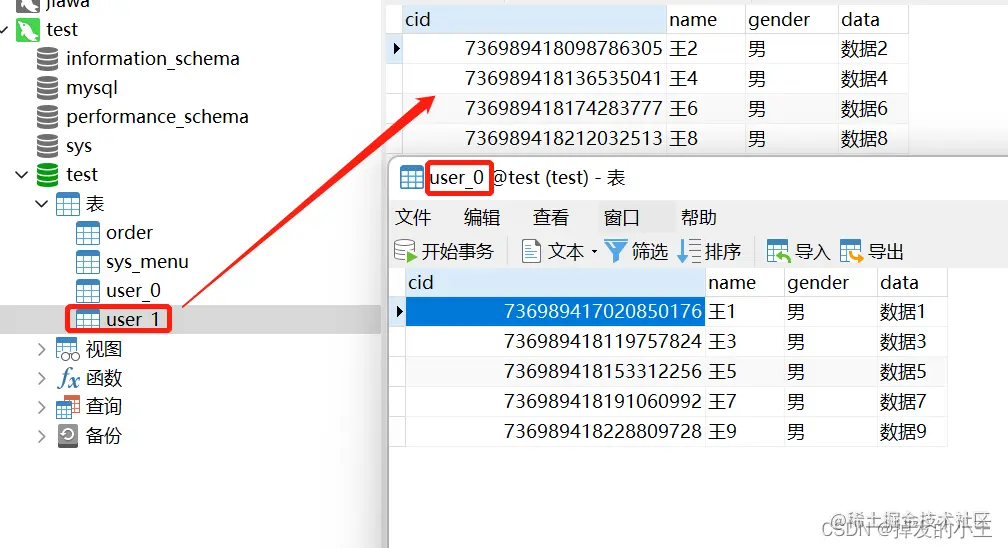Click the 导出 export button
1008x548 pixels.
pos(872,251)
